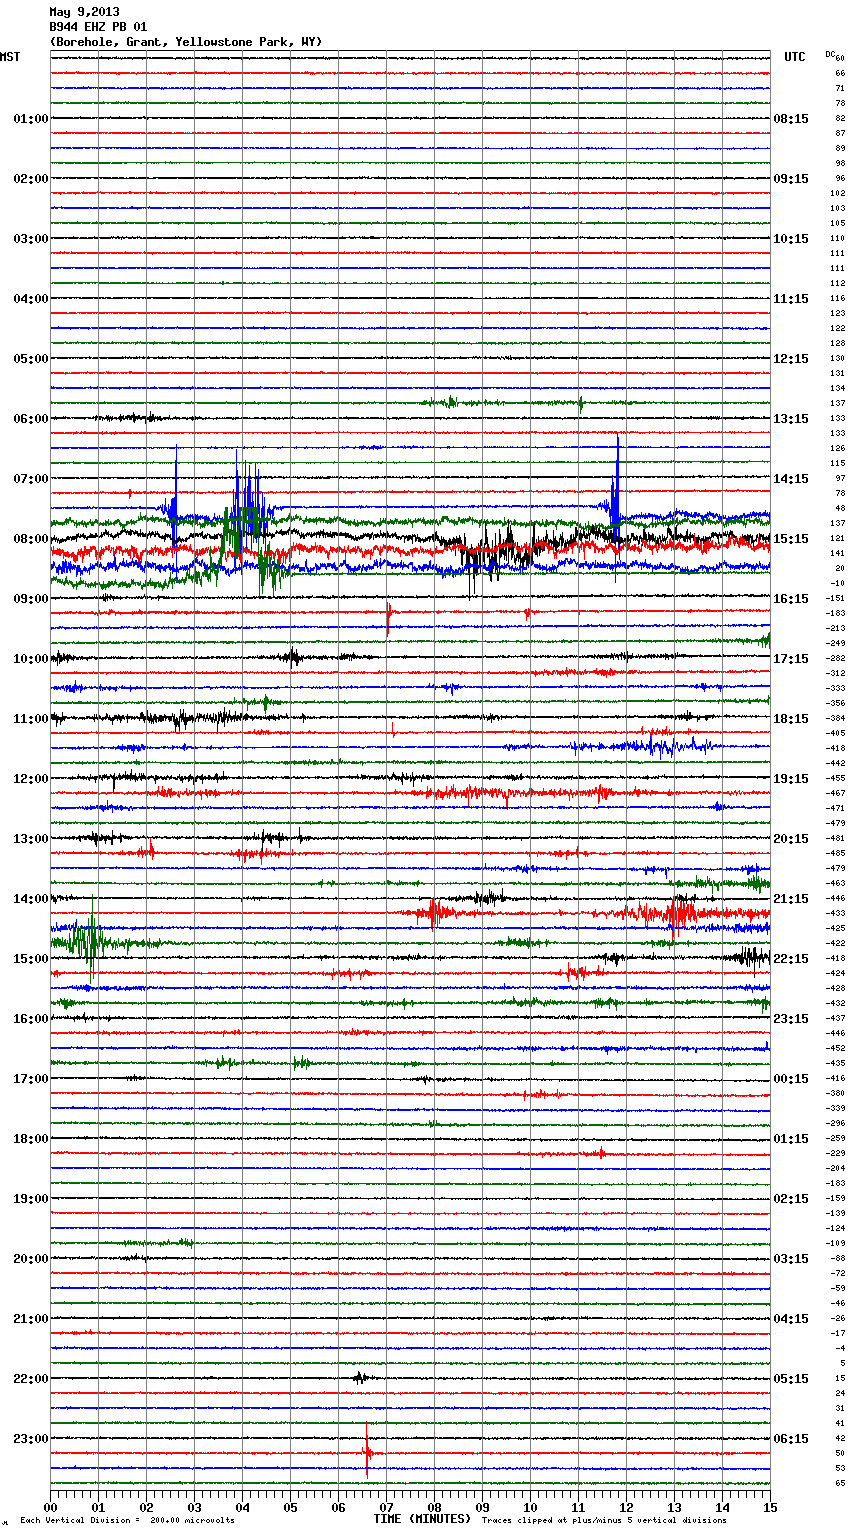Select the MST time label '01:00'

coord(31,119)
